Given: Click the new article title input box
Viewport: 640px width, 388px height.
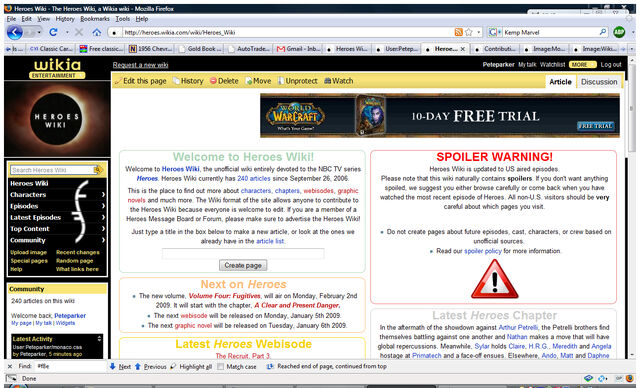Looking at the screenshot, I should (x=243, y=253).
